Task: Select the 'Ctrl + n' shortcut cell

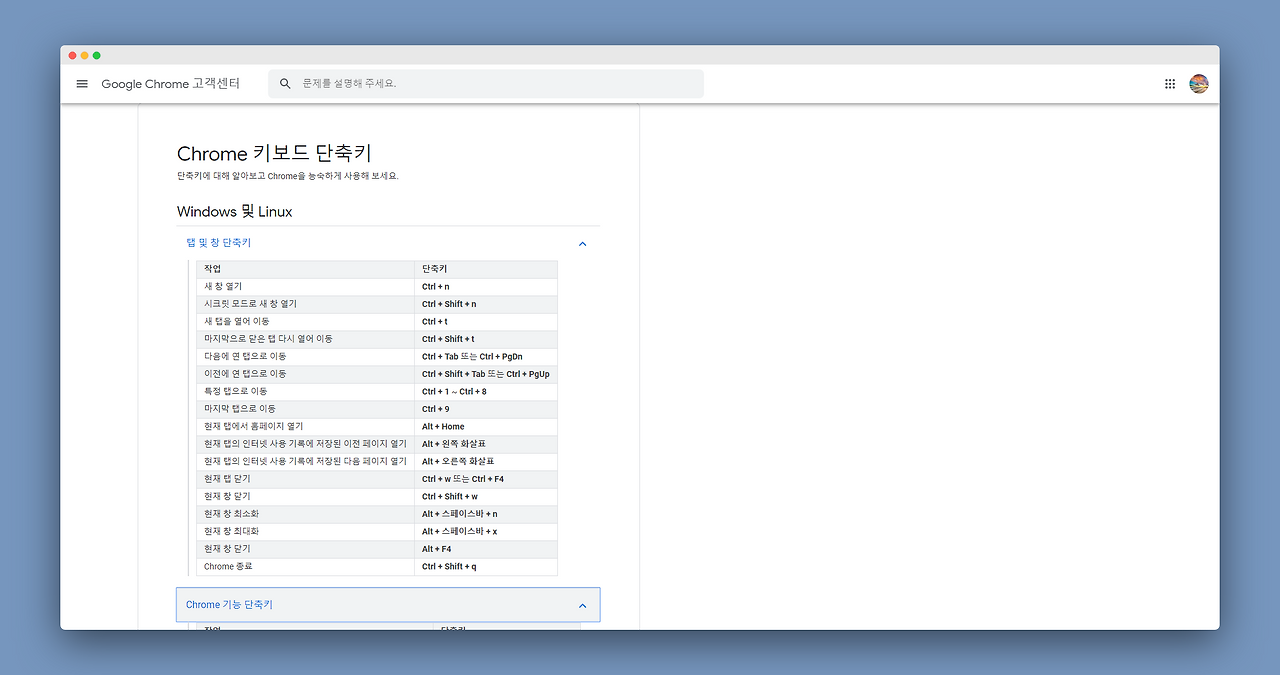Action: [x=486, y=286]
